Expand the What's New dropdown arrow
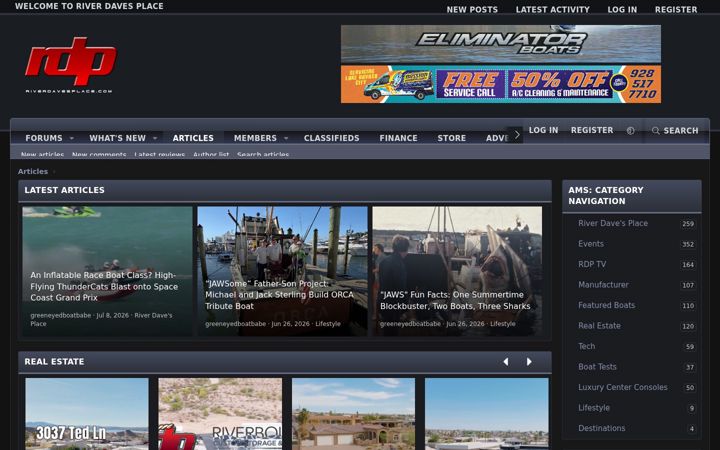This screenshot has height=450, width=720. click(x=155, y=138)
